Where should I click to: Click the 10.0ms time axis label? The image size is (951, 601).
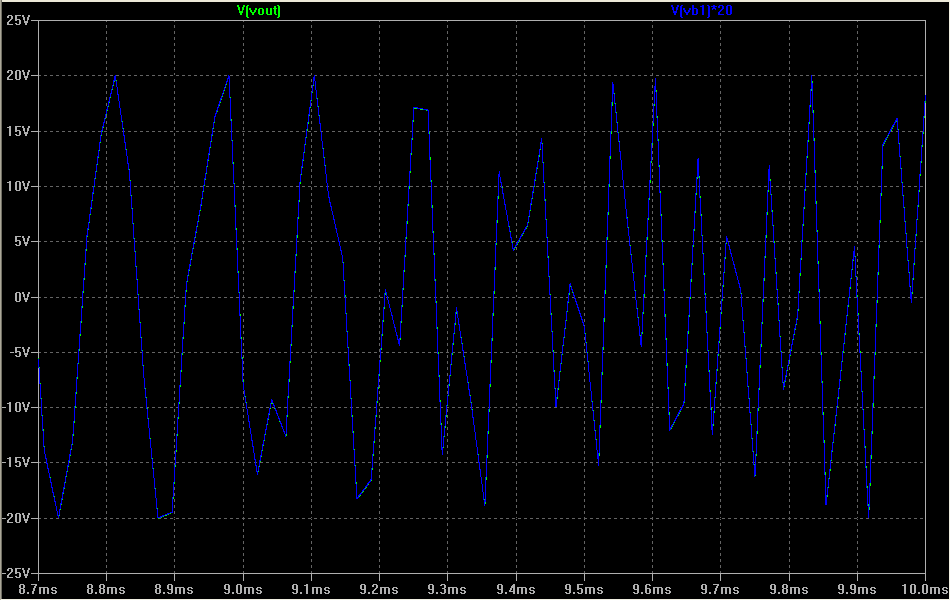tap(924, 589)
